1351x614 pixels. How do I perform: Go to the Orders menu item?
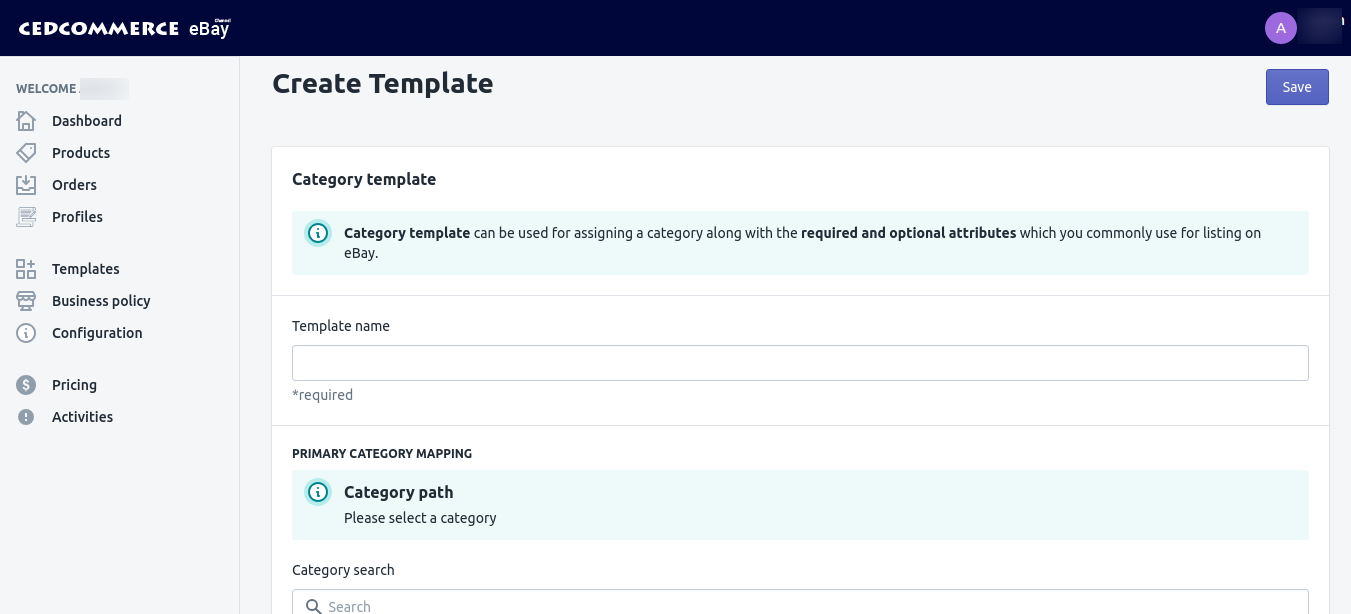[74, 185]
